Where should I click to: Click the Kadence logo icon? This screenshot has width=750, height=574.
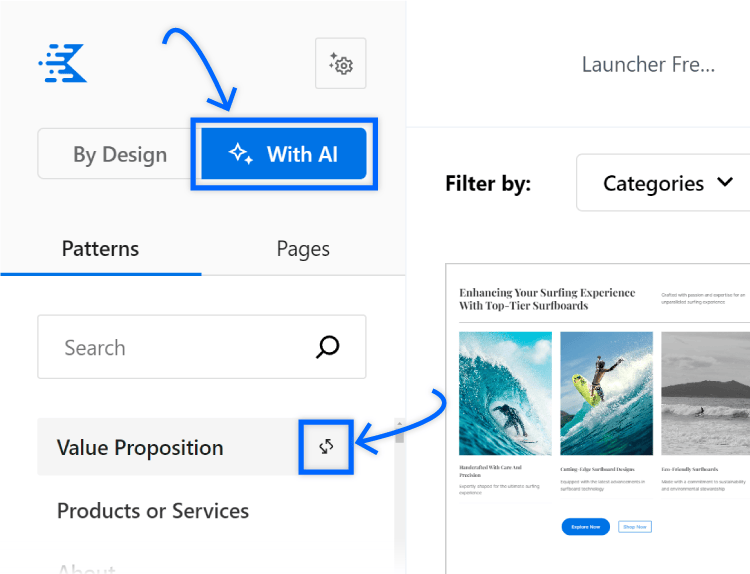63,63
